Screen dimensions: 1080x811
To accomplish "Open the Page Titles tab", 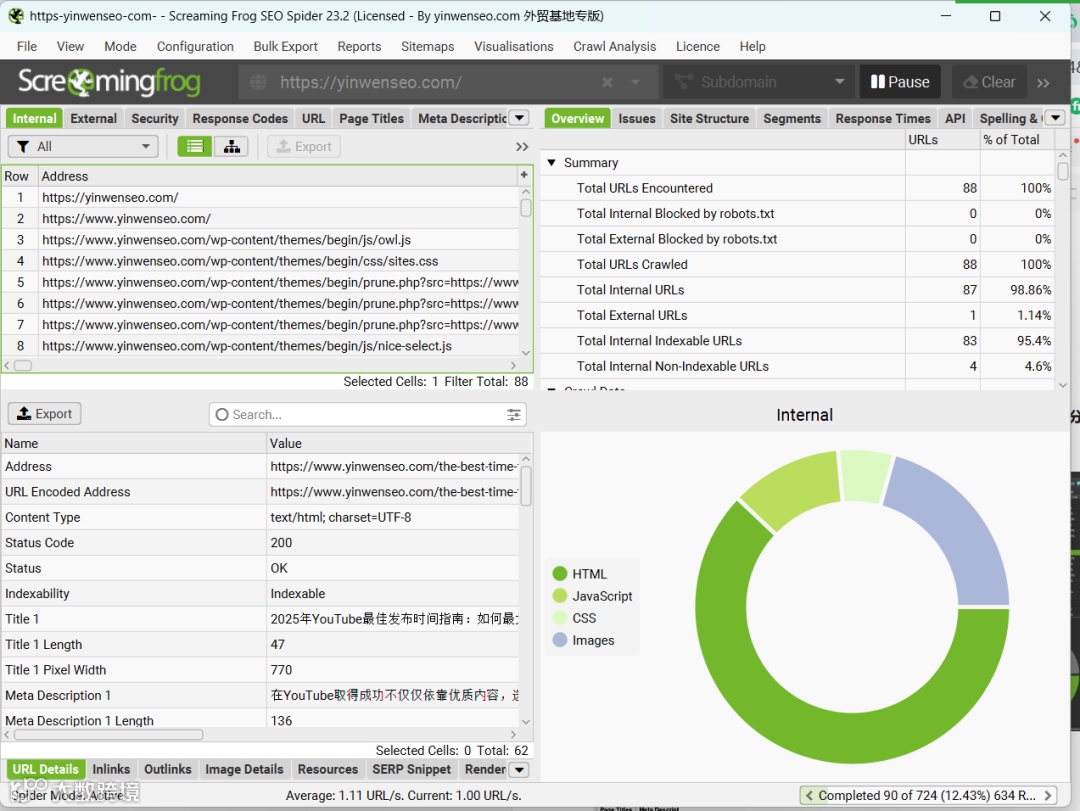I will click(x=371, y=118).
